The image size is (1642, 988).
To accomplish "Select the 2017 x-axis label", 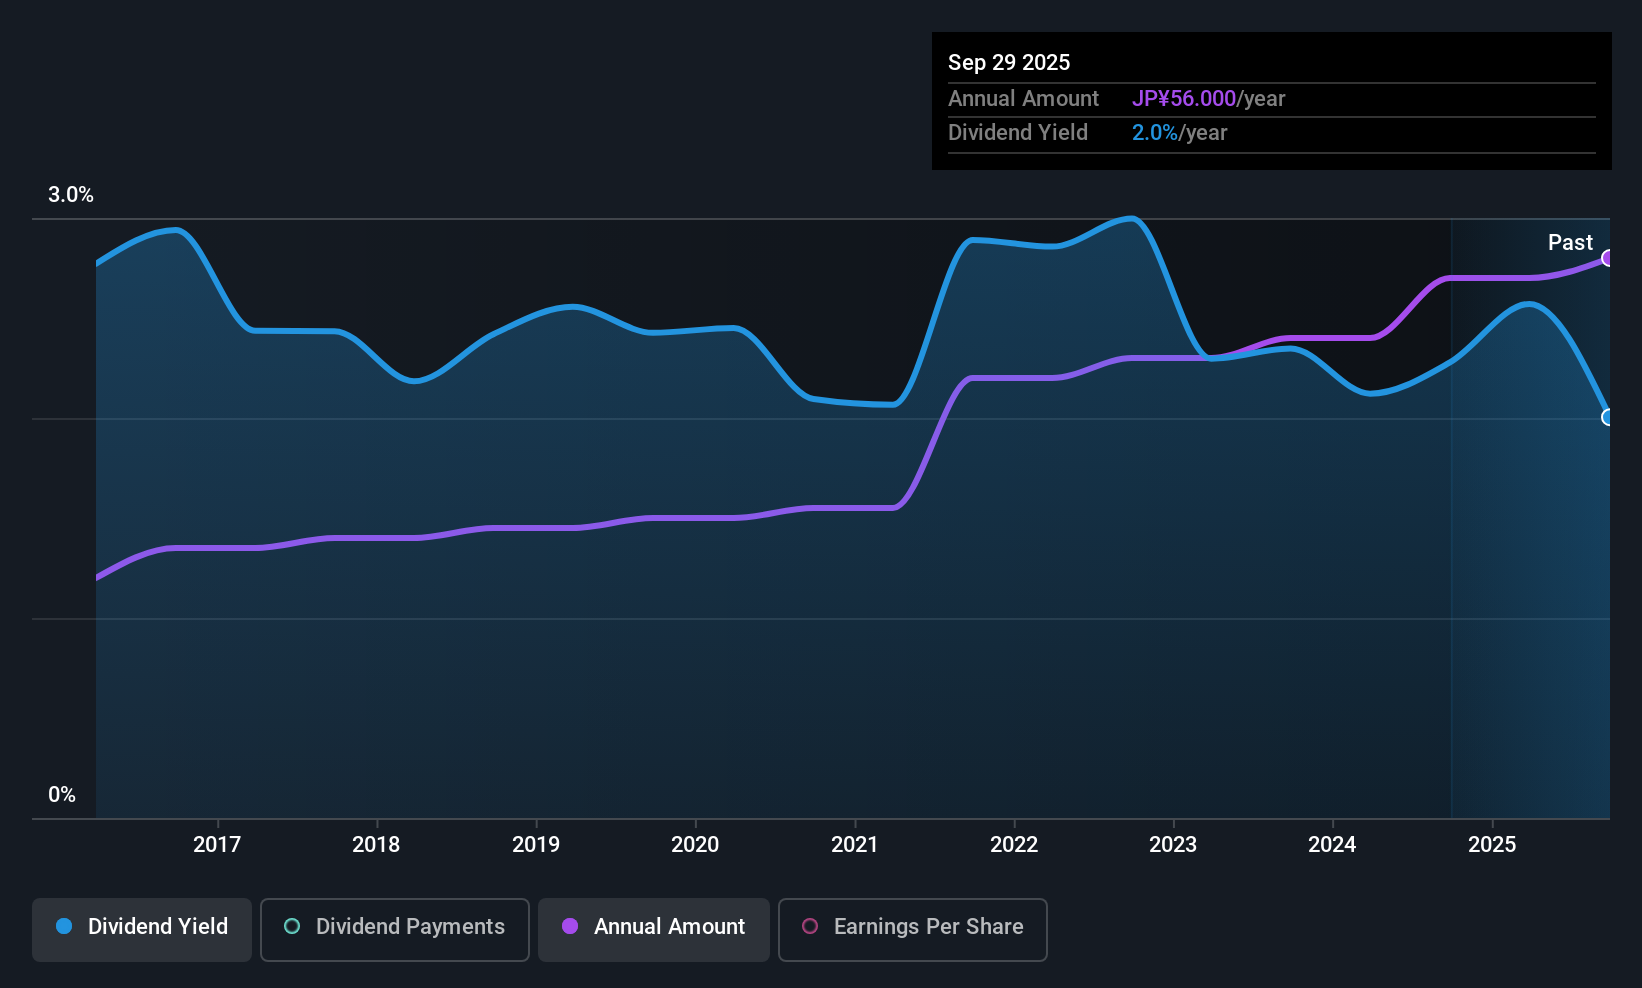I will [217, 845].
